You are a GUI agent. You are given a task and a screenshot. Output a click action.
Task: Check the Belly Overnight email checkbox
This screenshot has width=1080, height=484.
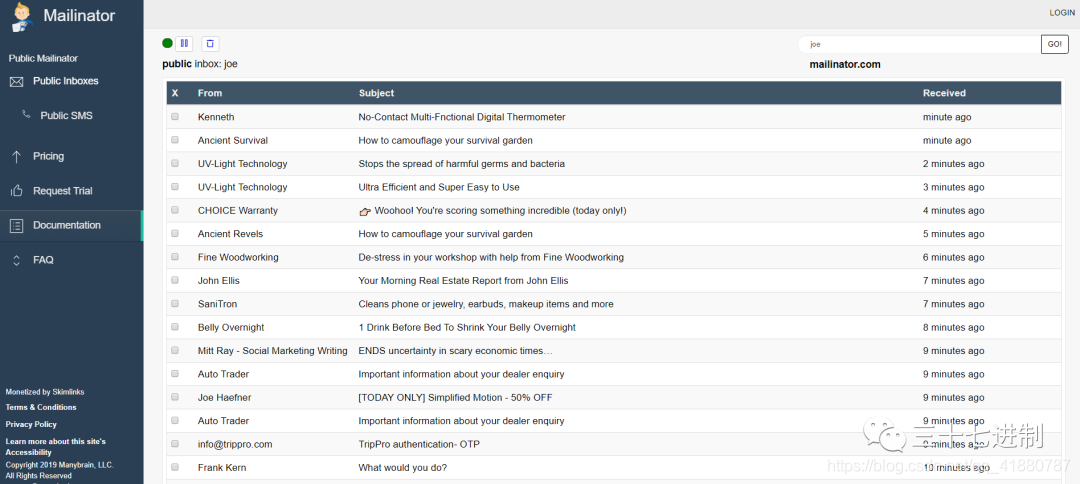coord(175,327)
